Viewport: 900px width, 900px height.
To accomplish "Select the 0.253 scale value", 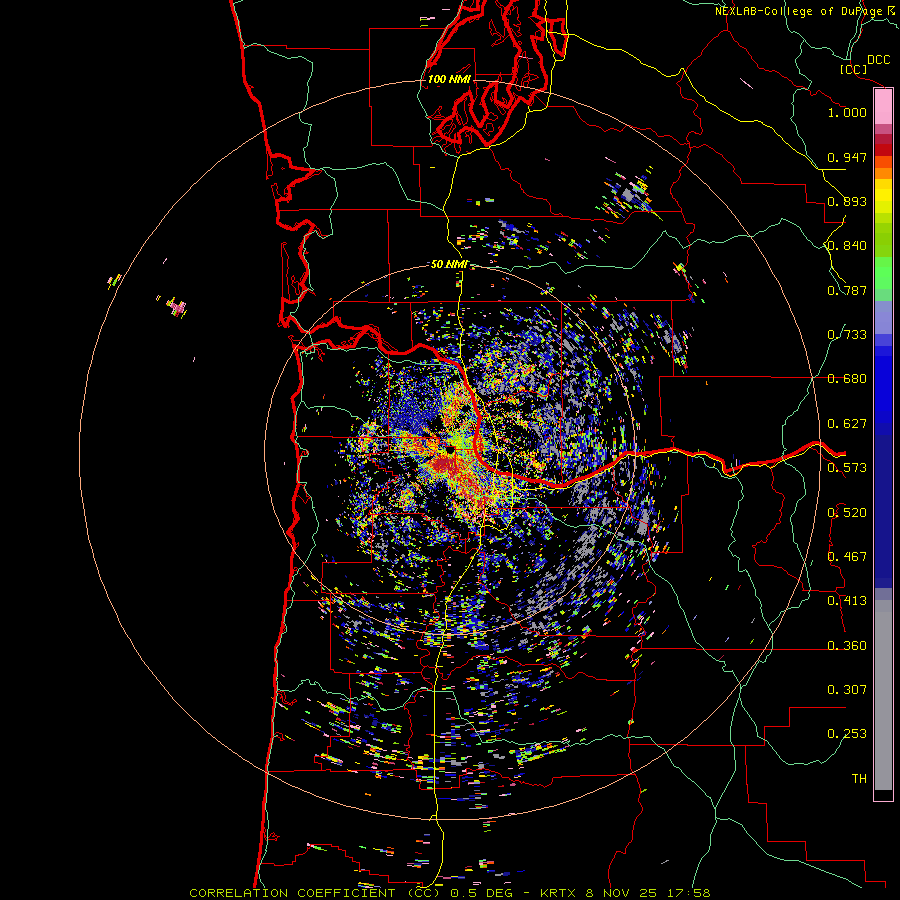I will point(847,734).
